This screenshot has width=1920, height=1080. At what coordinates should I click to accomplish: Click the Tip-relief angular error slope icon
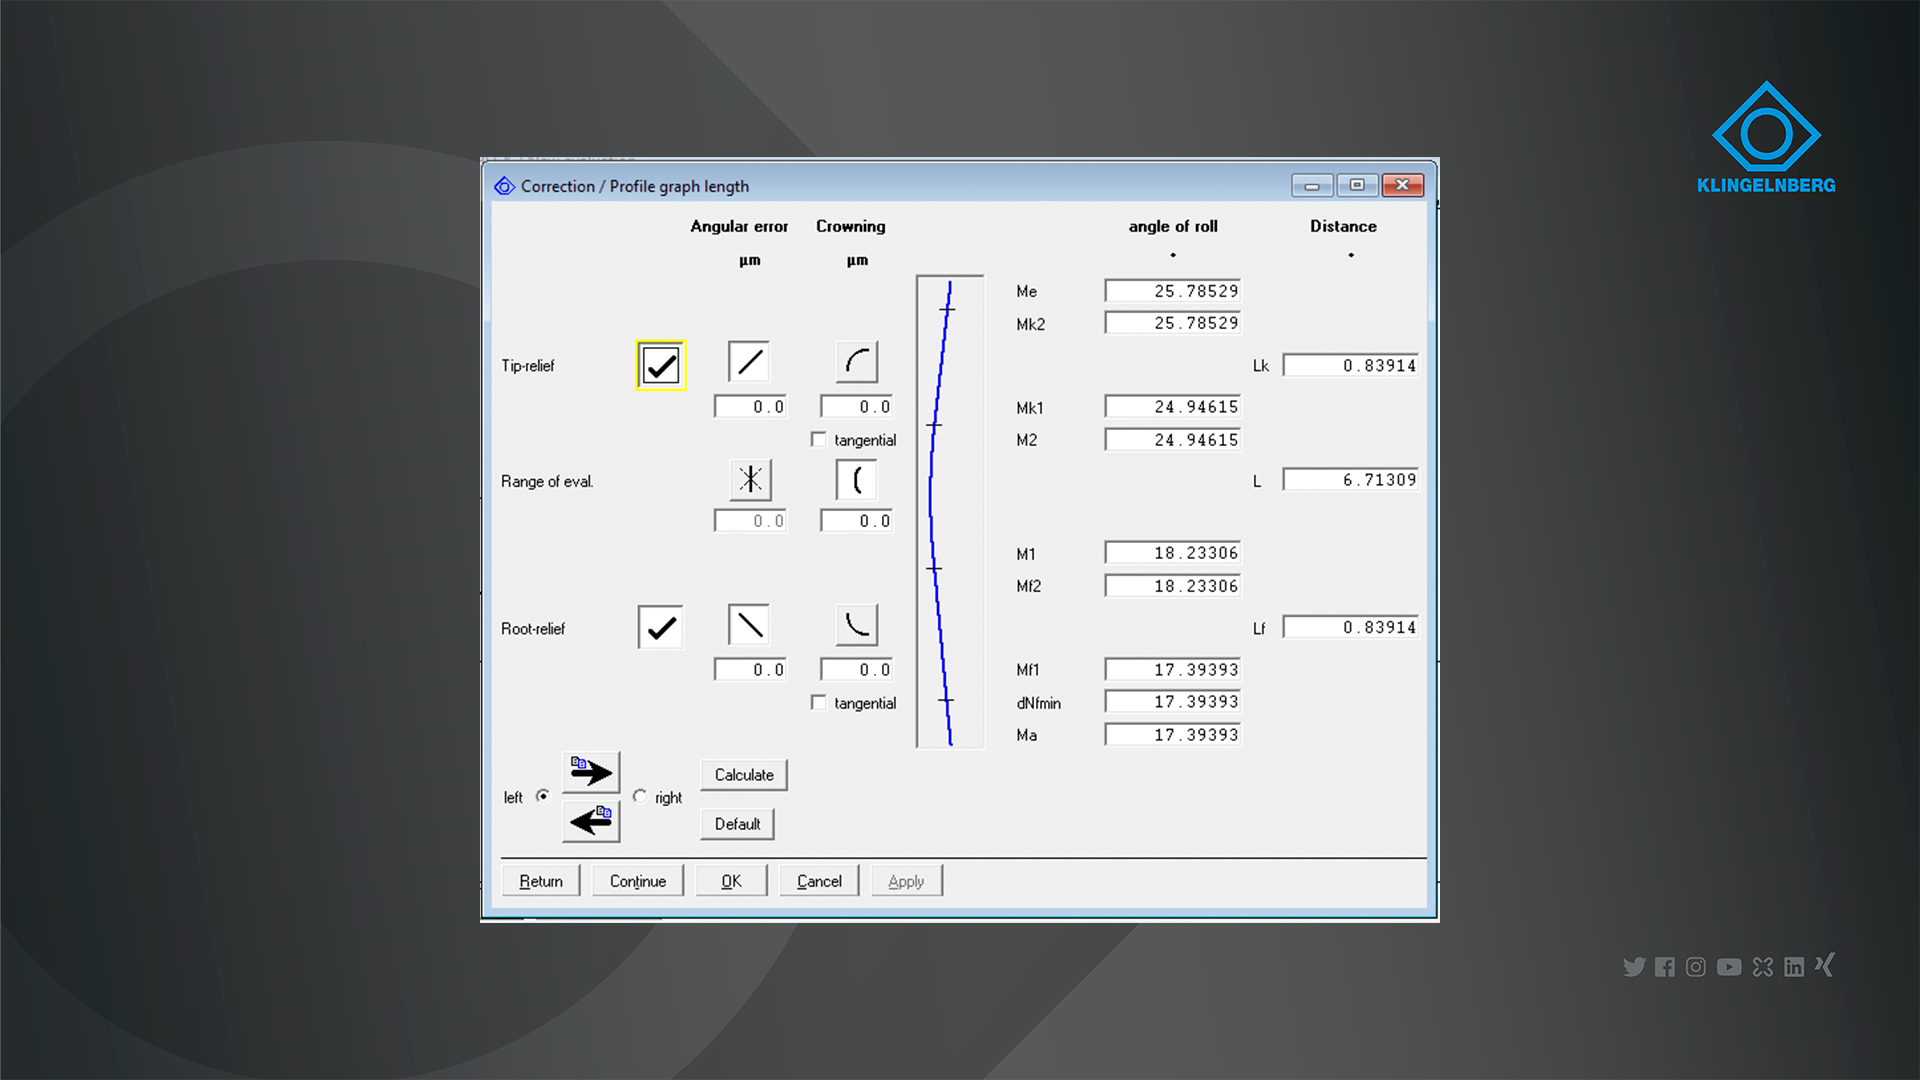click(749, 362)
